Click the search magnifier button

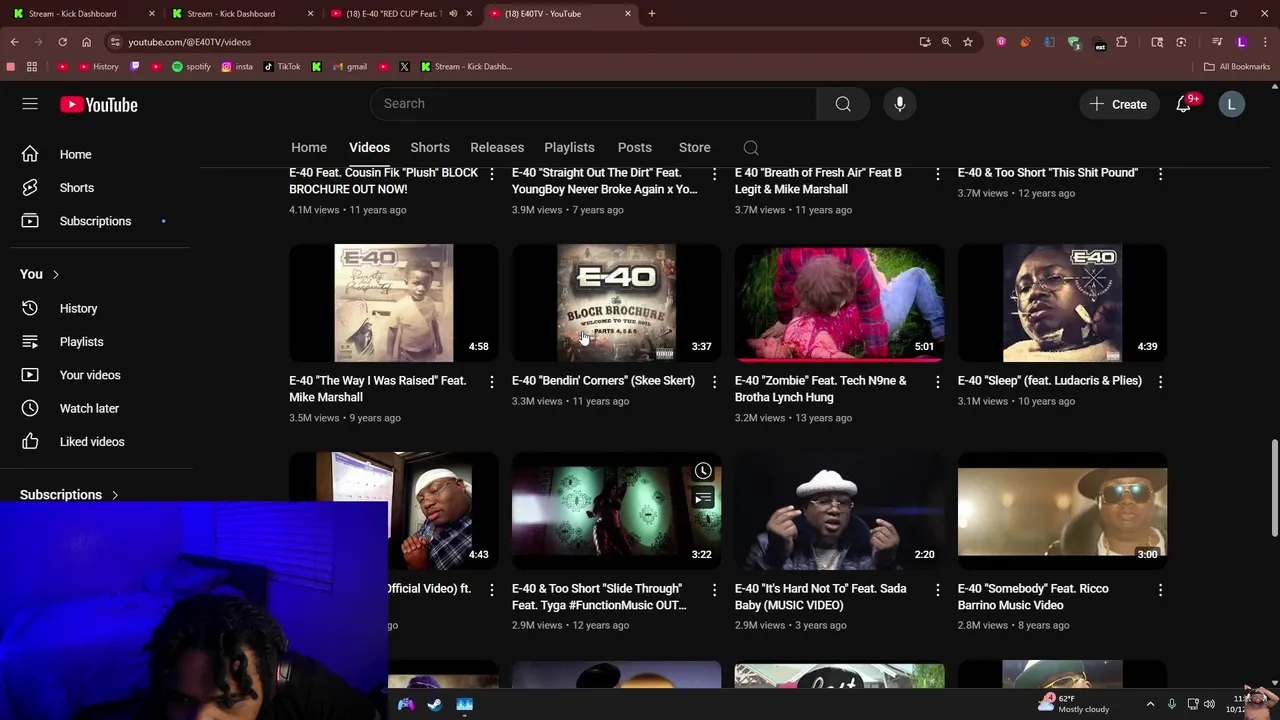tap(843, 104)
